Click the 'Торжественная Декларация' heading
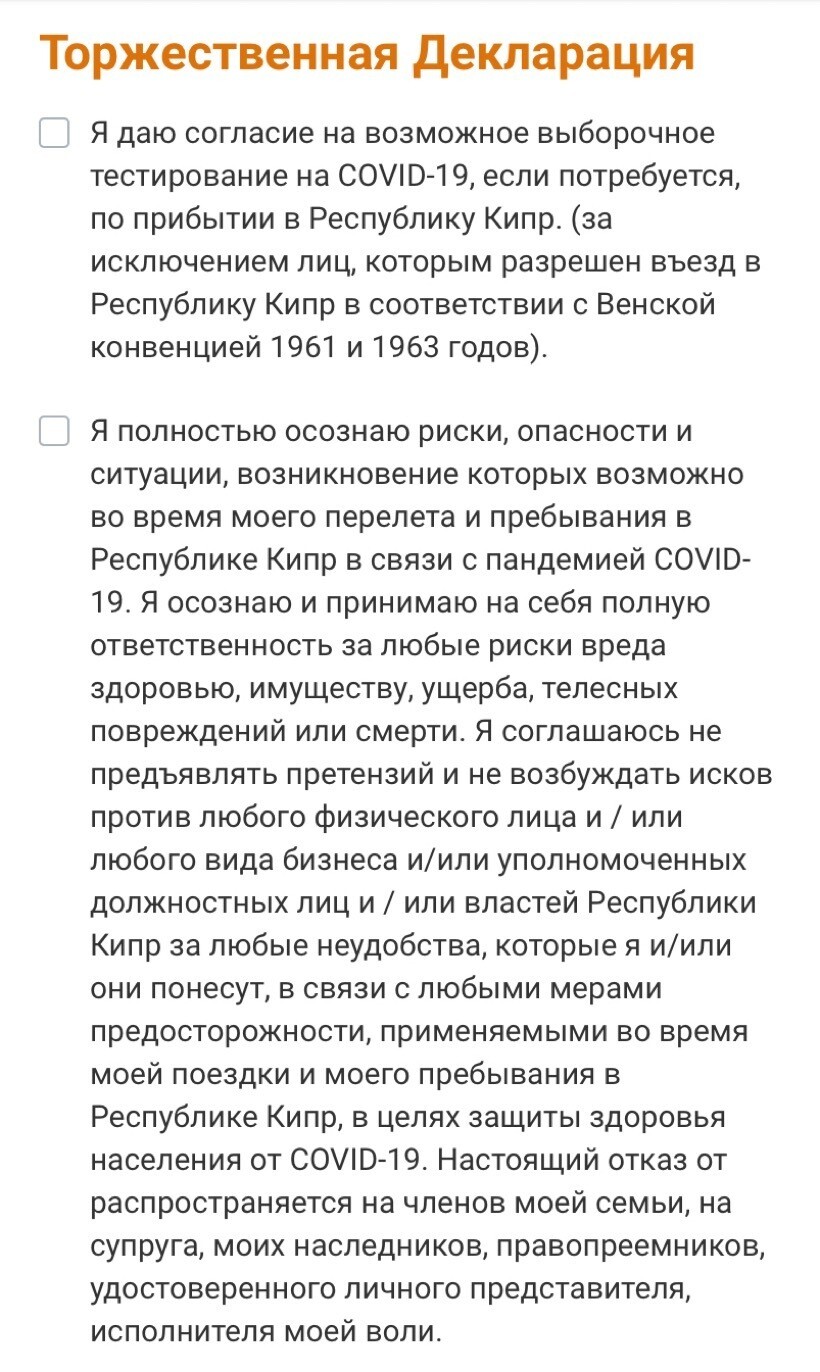 point(366,54)
